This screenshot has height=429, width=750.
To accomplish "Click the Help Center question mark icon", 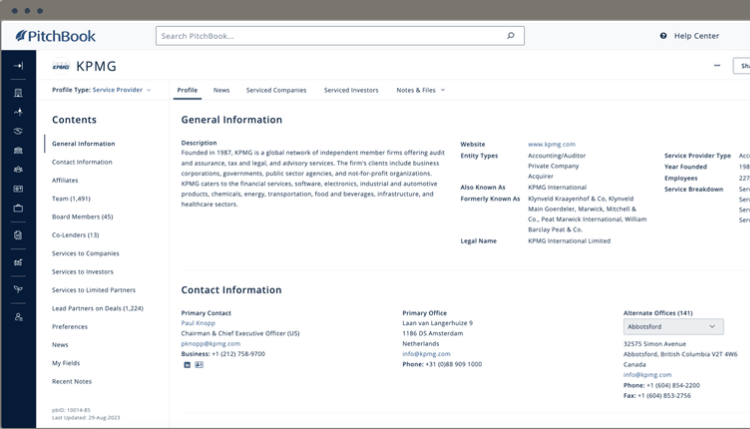I will tap(663, 36).
